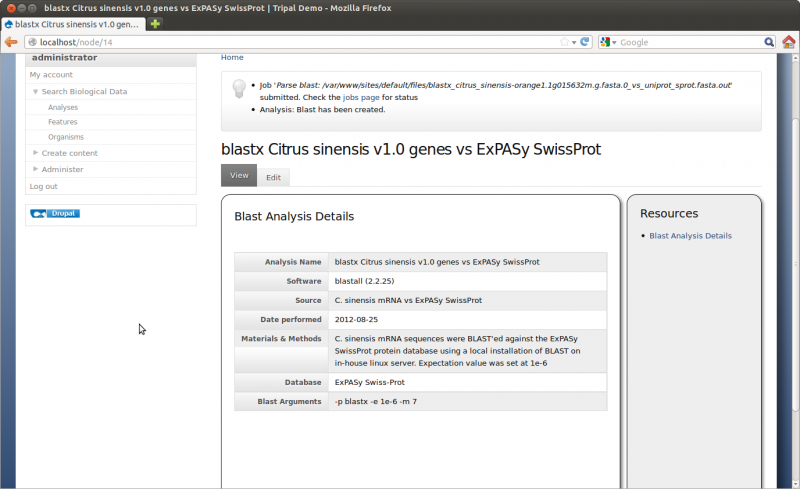This screenshot has height=489, width=800.
Task: Click the '2012-08-25' date value
Action: tap(356, 319)
